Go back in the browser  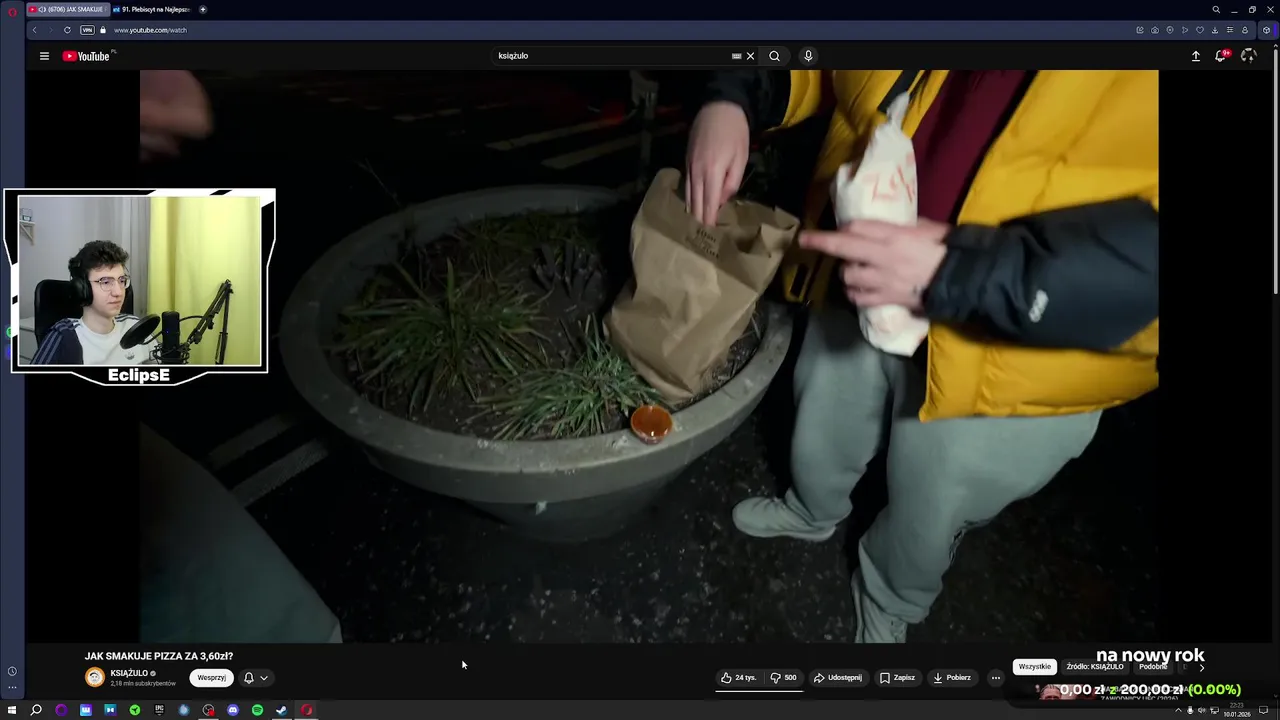pyautogui.click(x=34, y=30)
